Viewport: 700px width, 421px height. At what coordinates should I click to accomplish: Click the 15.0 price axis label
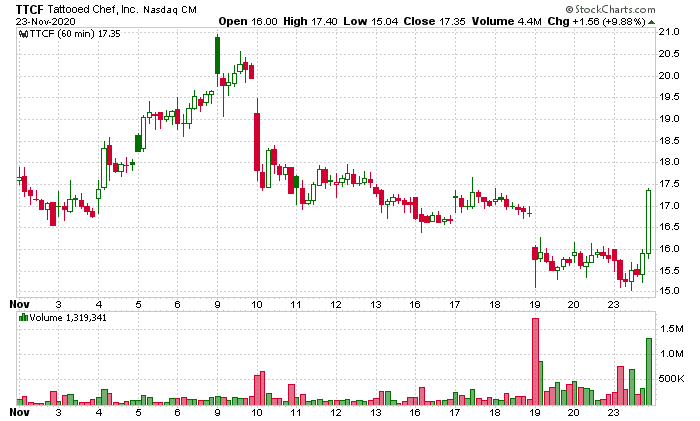[x=669, y=291]
